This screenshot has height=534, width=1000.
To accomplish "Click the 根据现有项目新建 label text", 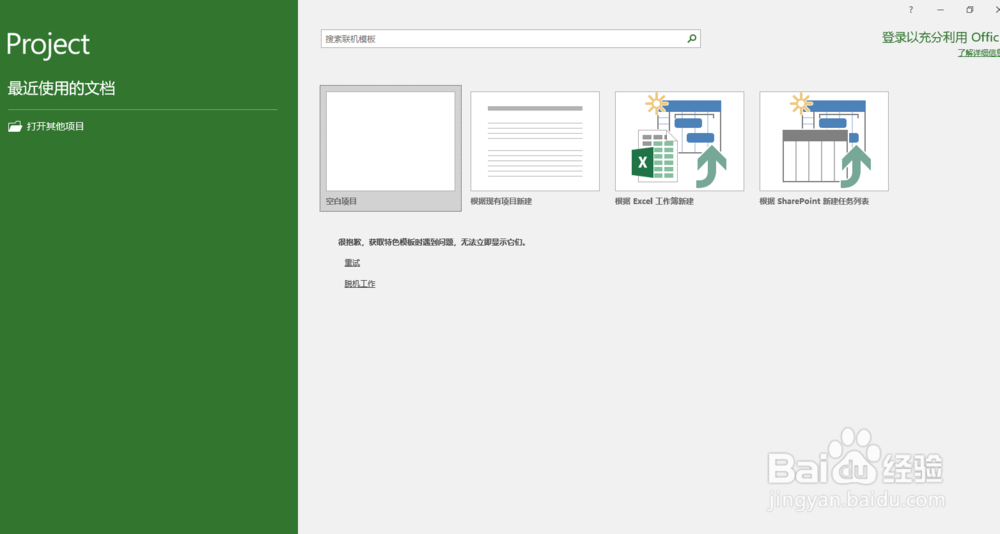I will pyautogui.click(x=501, y=201).
